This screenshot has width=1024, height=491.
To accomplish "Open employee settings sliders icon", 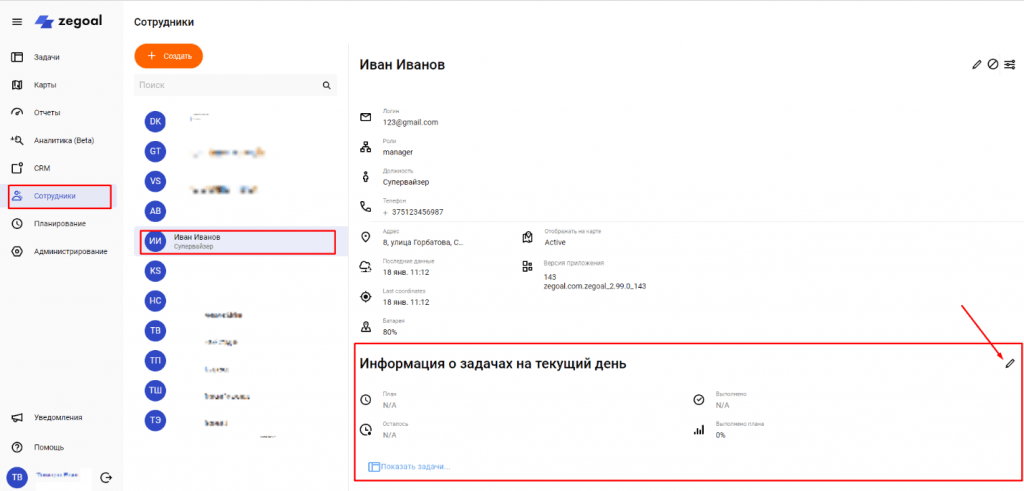I will click(x=1009, y=65).
